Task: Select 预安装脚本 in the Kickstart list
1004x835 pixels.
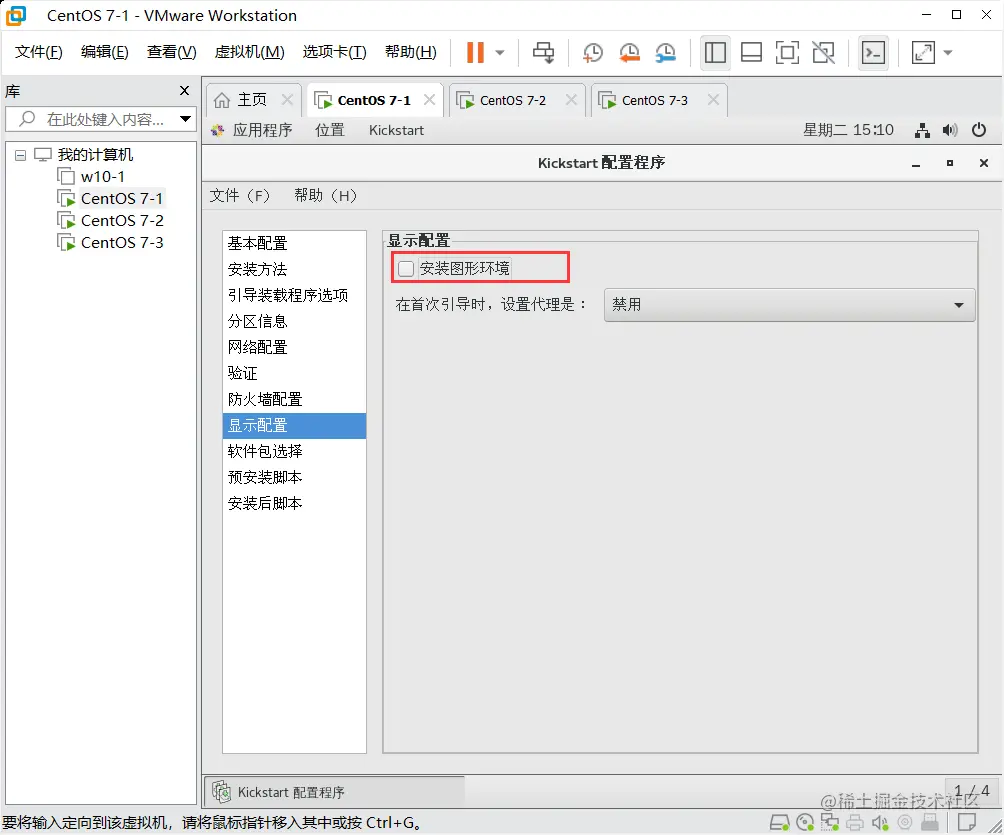Action: point(295,478)
